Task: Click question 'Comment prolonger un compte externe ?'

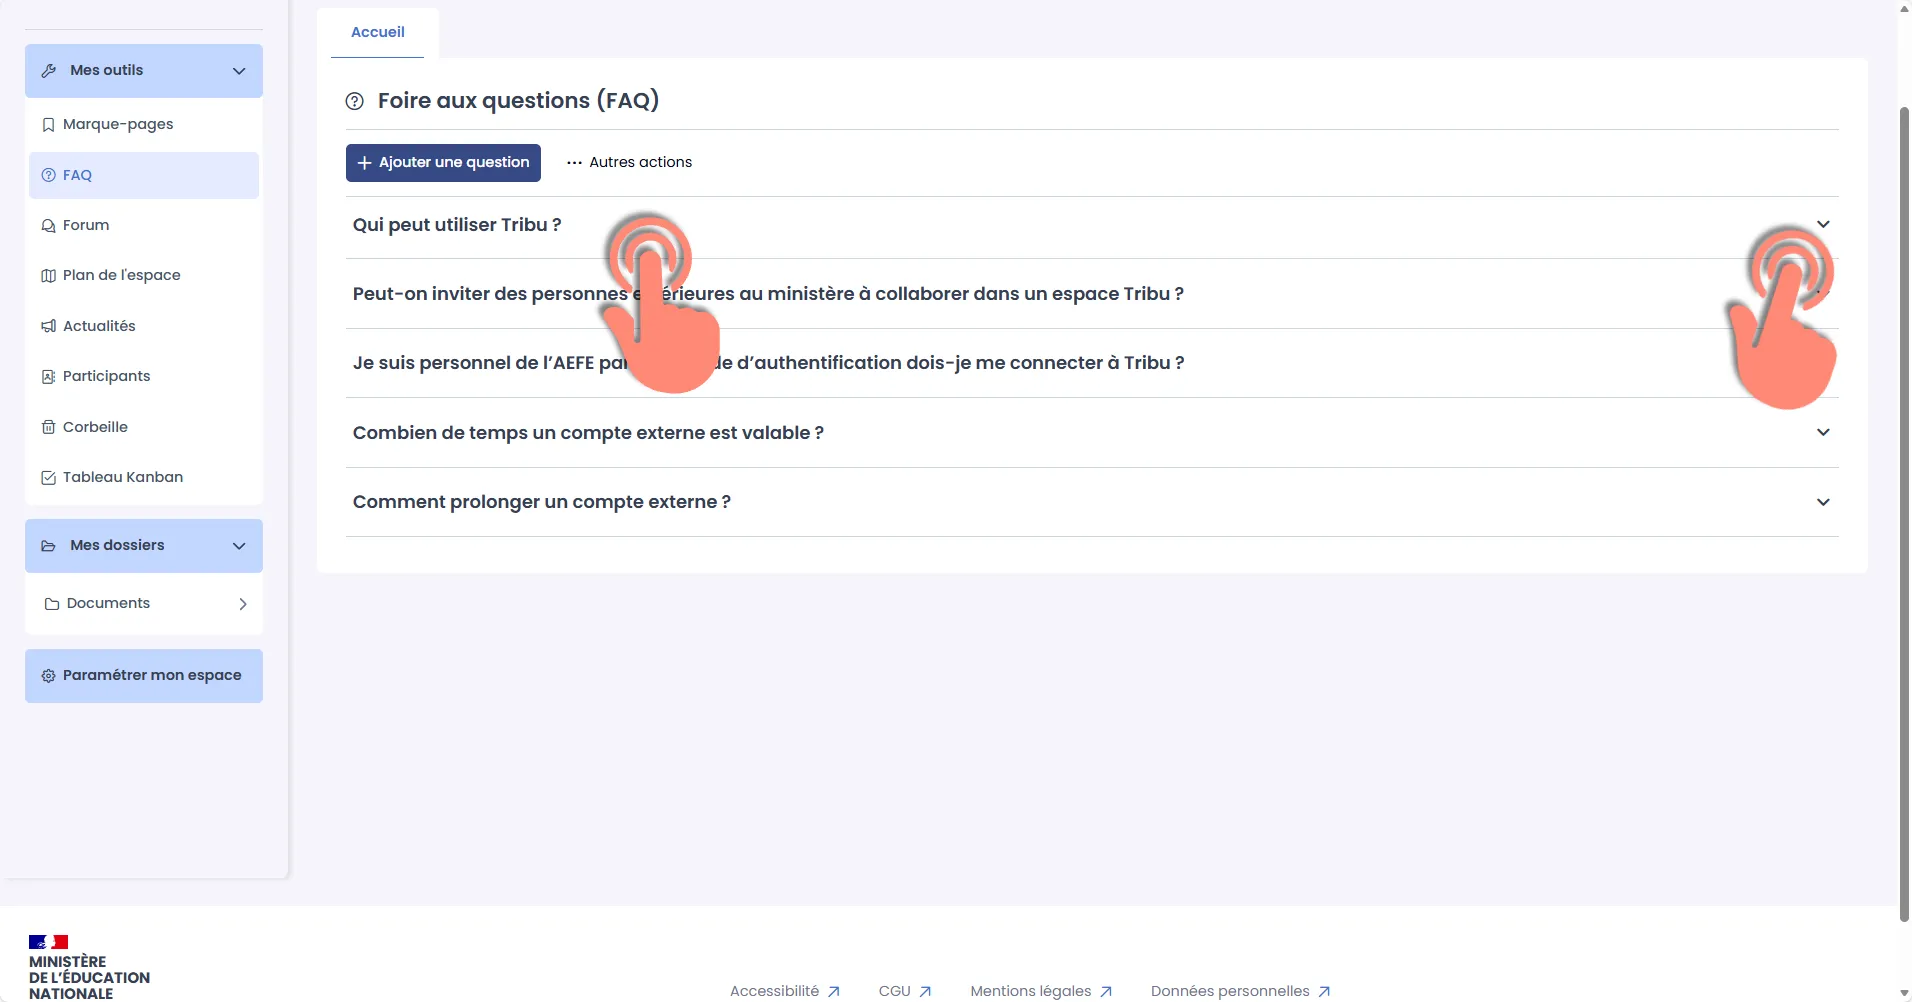Action: coord(542,502)
